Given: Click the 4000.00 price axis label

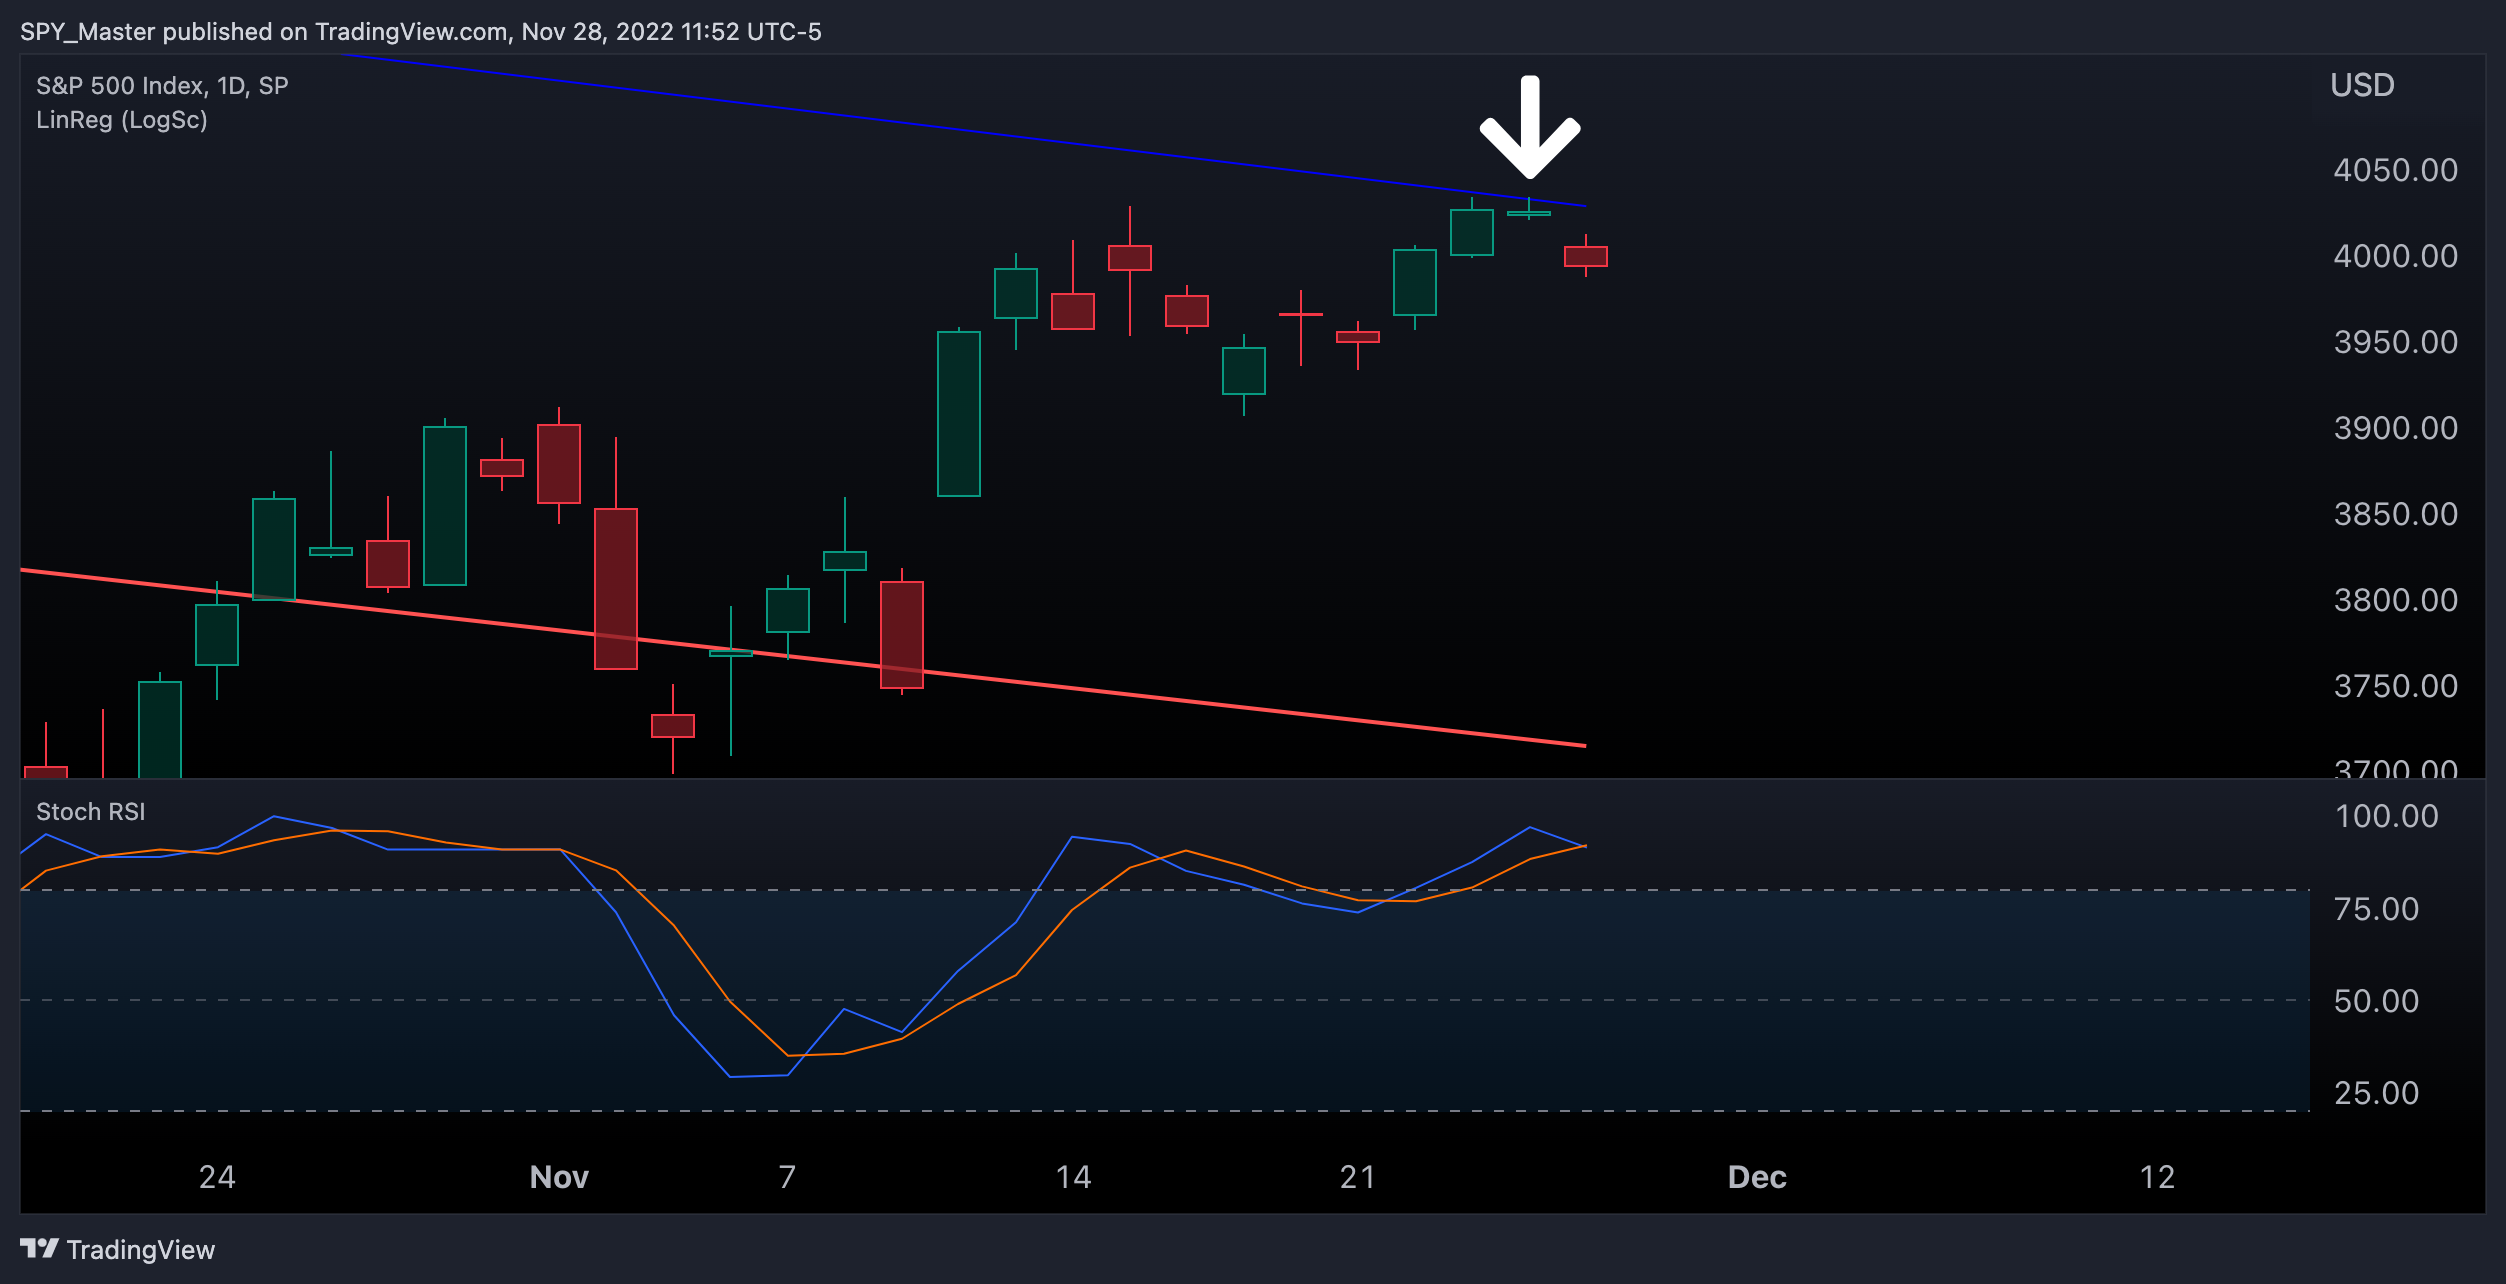Looking at the screenshot, I should tap(2395, 256).
